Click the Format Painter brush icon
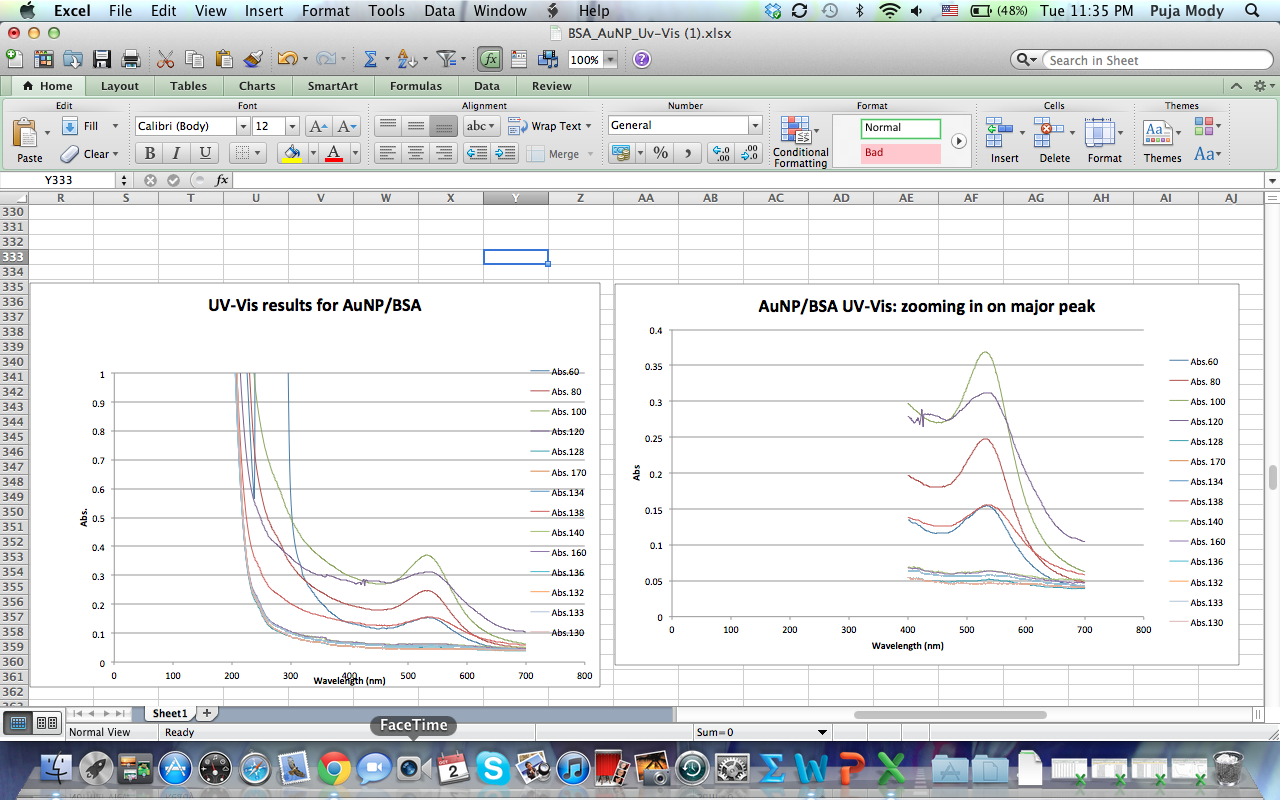Screen dimensions: 1280x800 pos(253,60)
